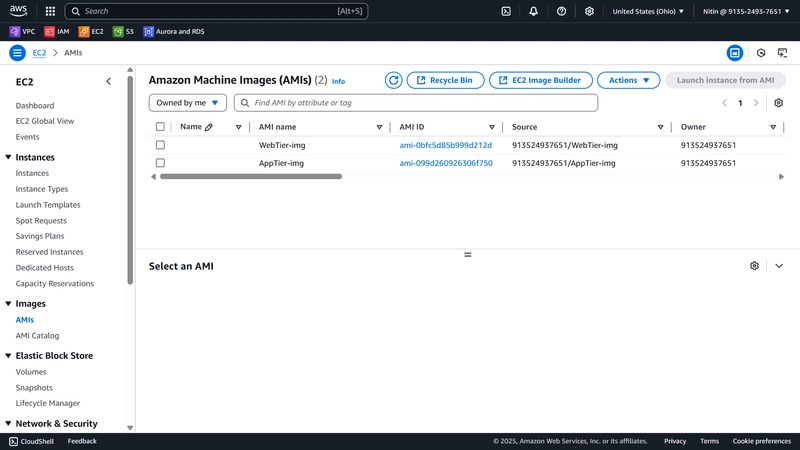This screenshot has height=450, width=800.
Task: Sort by the AMI ID column
Action: click(x=492, y=127)
